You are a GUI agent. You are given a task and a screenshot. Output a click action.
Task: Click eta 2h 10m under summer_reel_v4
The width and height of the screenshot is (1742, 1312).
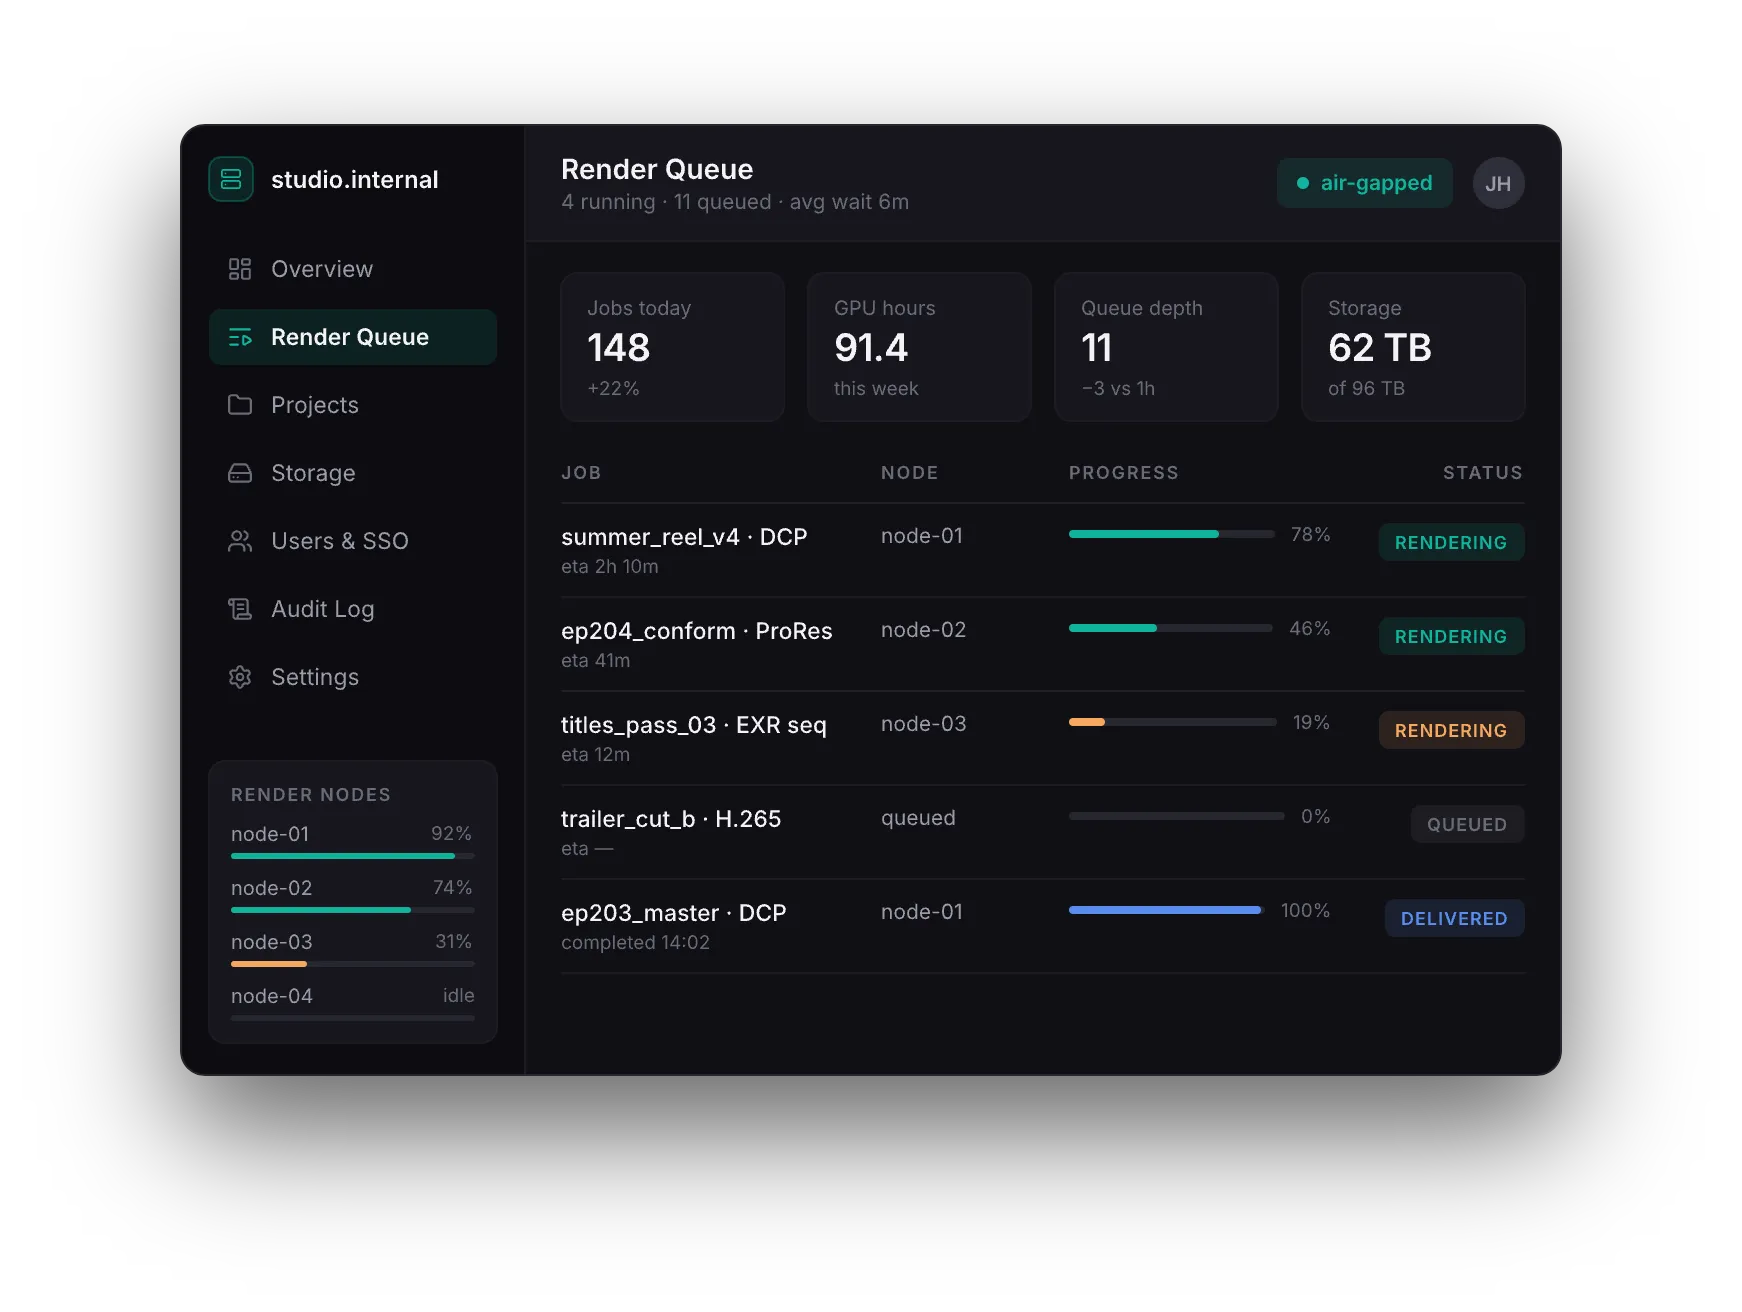(x=610, y=567)
